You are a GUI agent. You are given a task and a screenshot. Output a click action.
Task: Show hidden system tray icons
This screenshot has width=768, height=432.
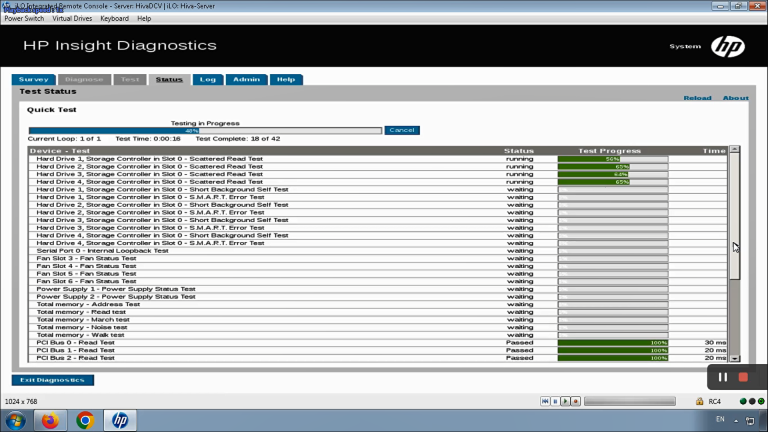click(x=736, y=421)
